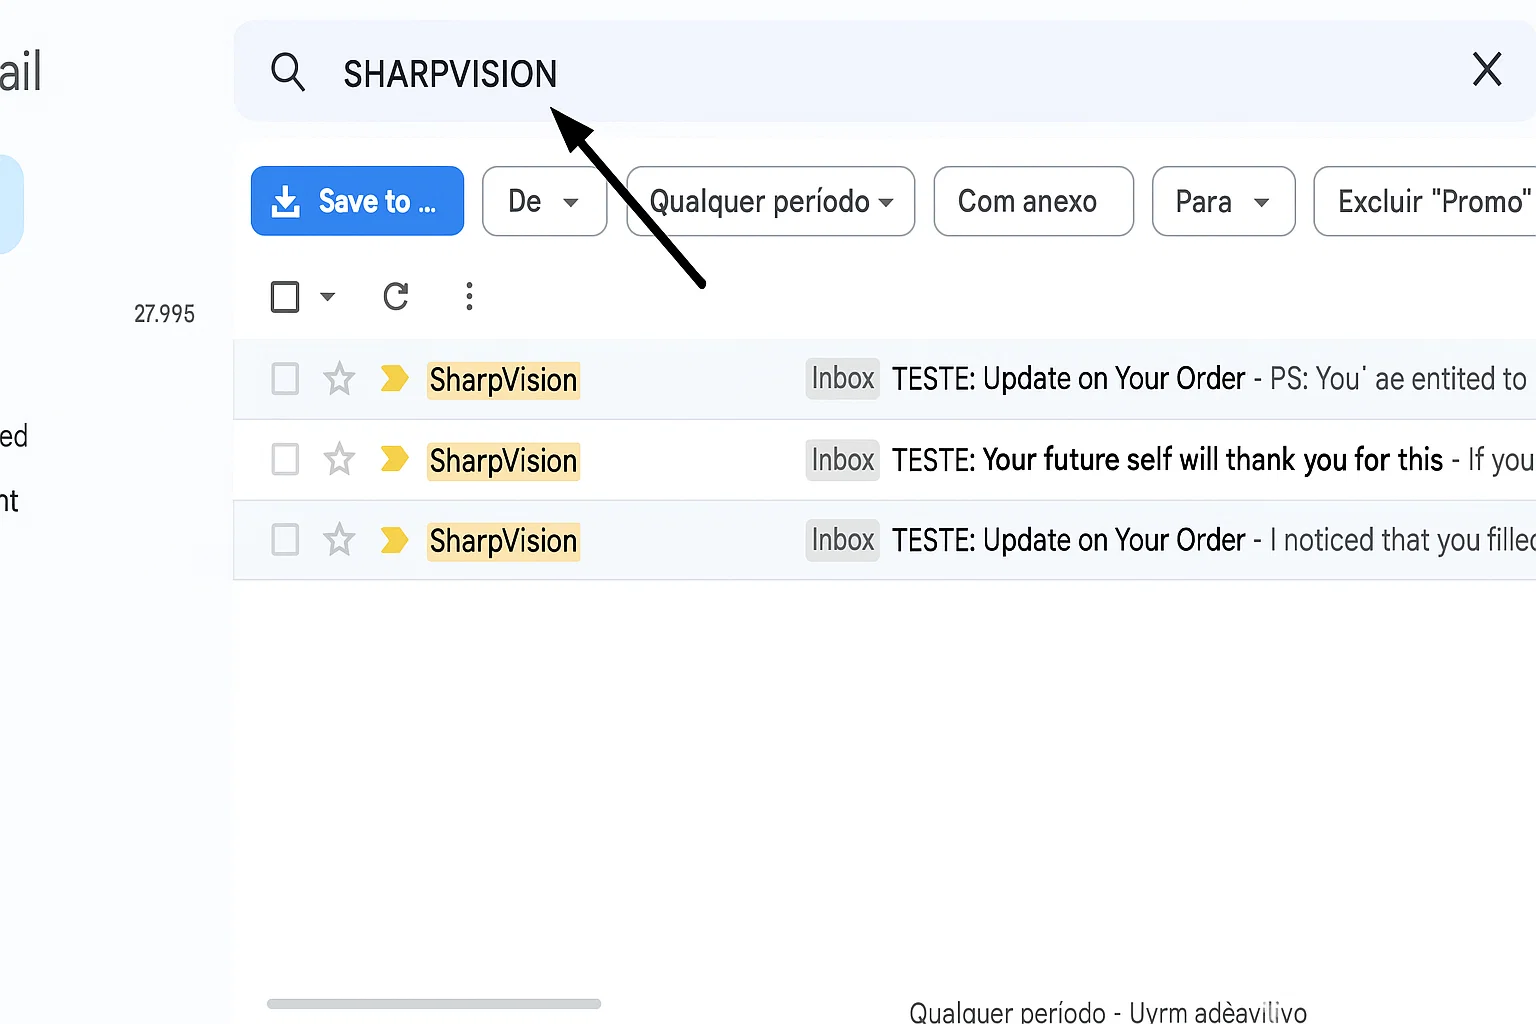
Task: Click the magnifying glass search icon
Action: pyautogui.click(x=288, y=72)
